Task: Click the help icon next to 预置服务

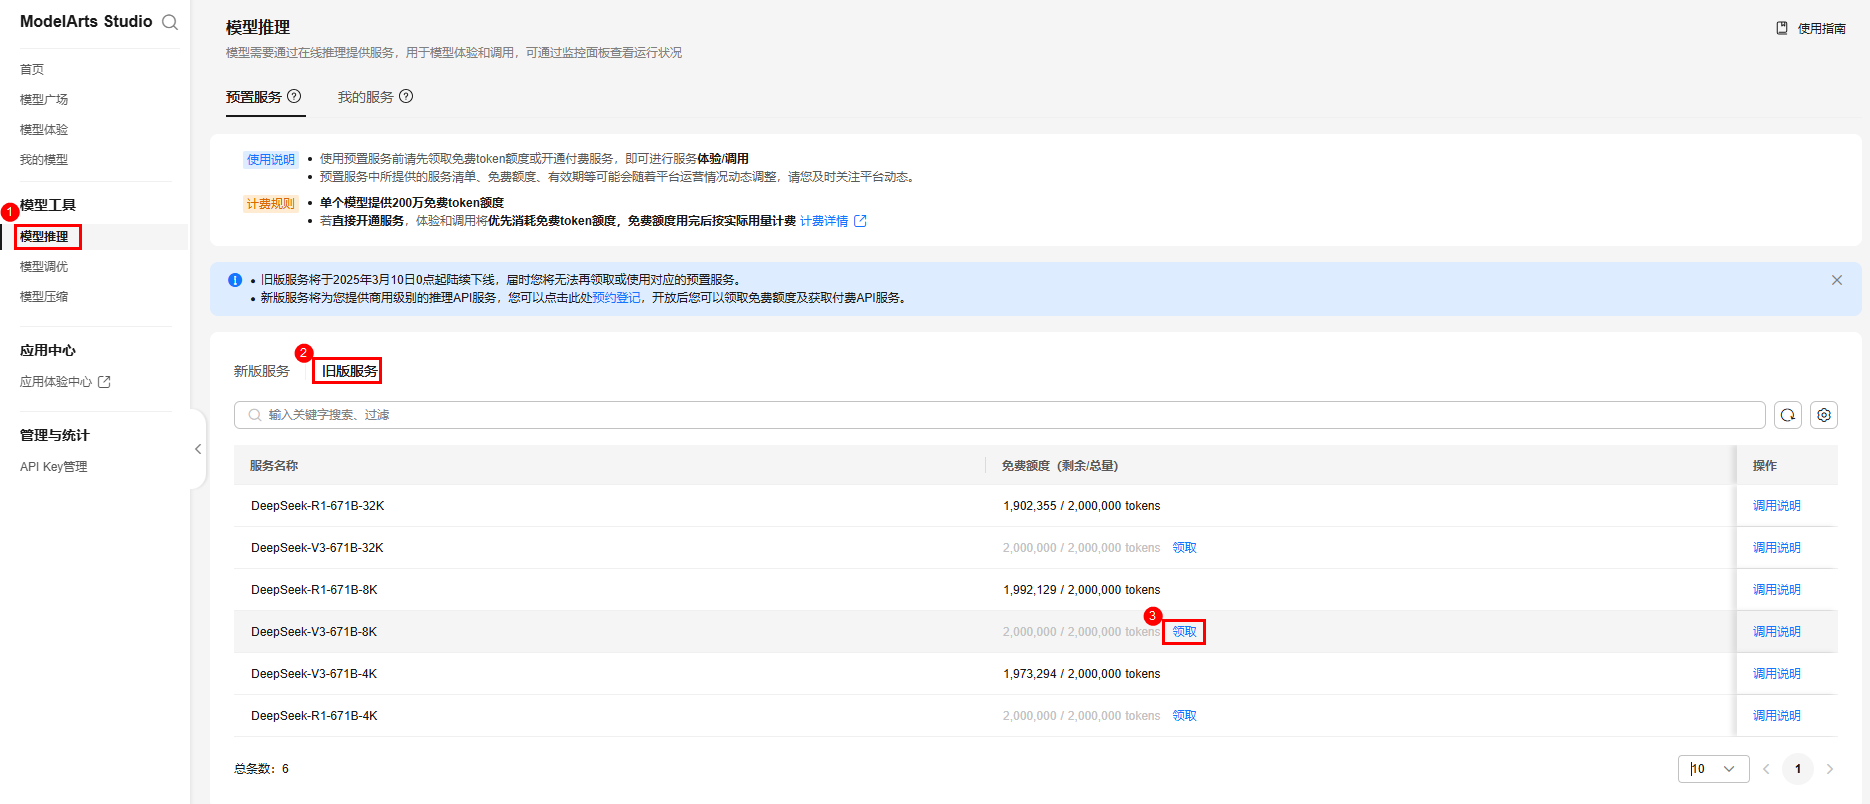Action: 294,96
